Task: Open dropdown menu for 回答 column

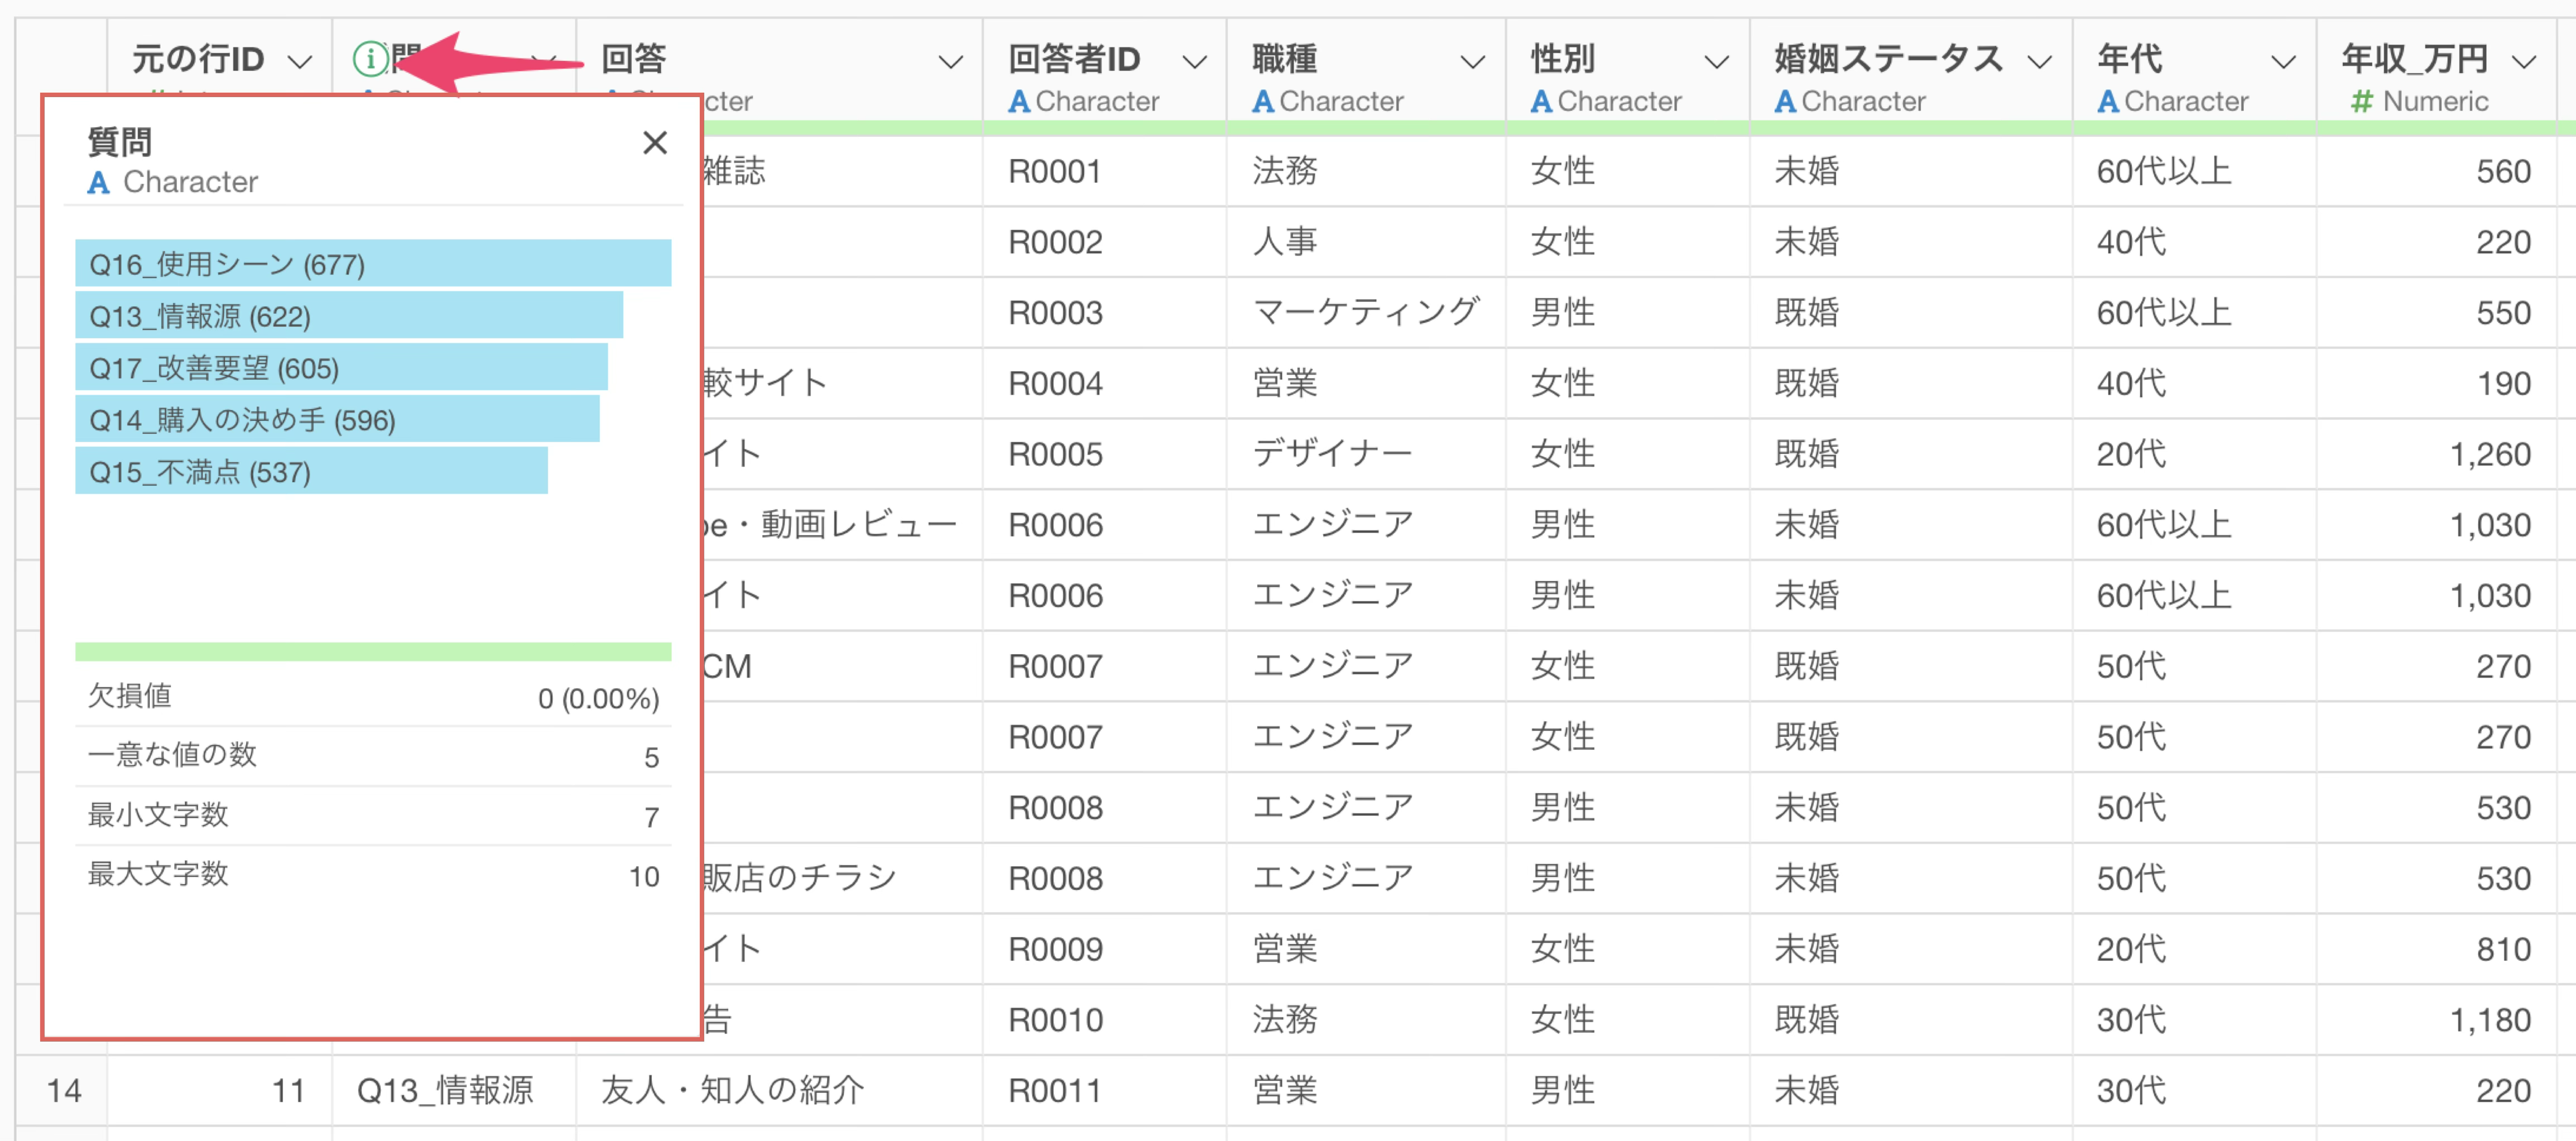Action: 951,62
